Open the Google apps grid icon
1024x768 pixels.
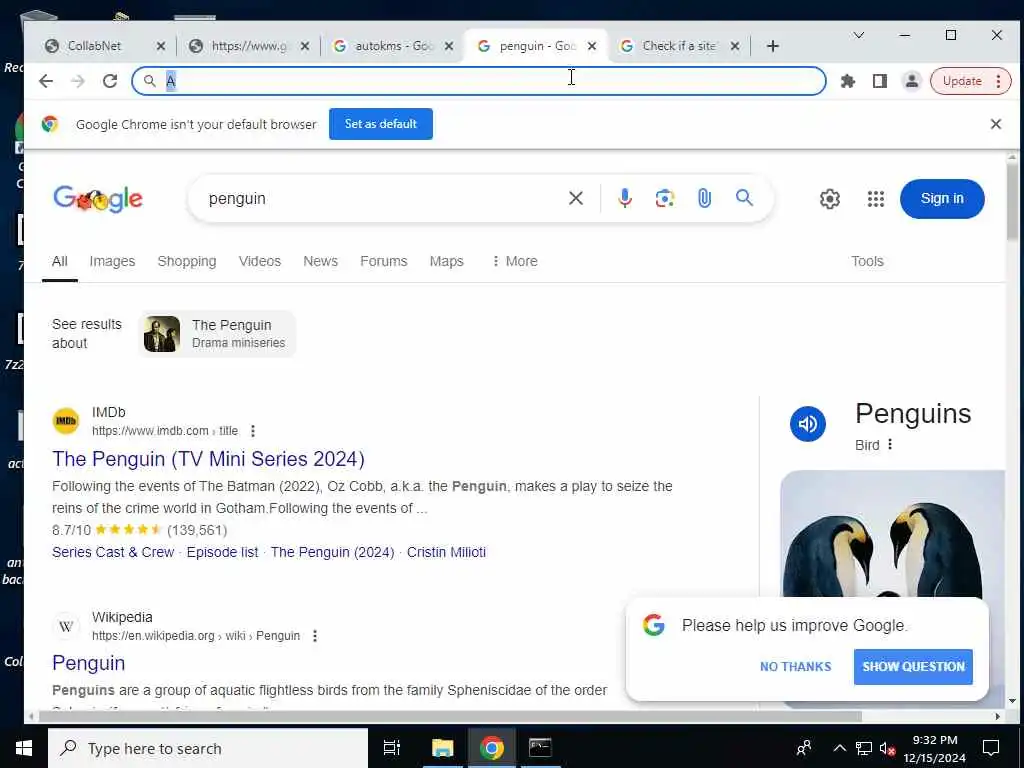pos(876,199)
